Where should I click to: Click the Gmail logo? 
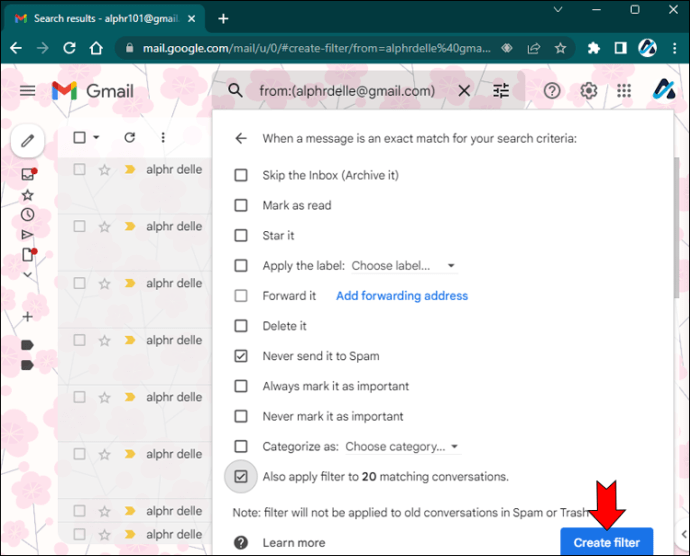click(x=92, y=91)
